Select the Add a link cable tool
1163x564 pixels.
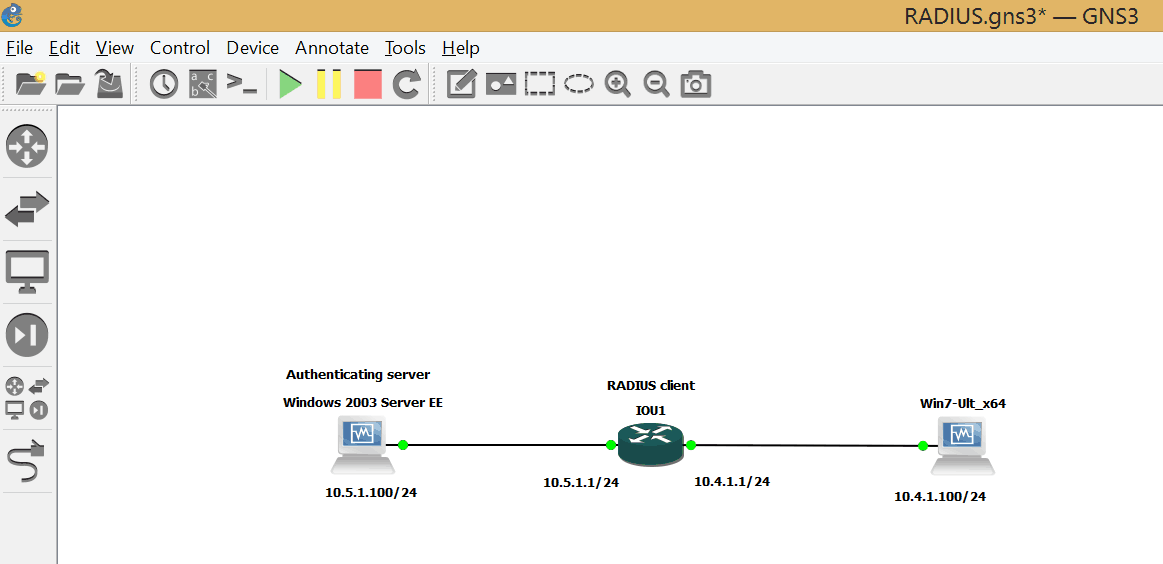tap(27, 460)
